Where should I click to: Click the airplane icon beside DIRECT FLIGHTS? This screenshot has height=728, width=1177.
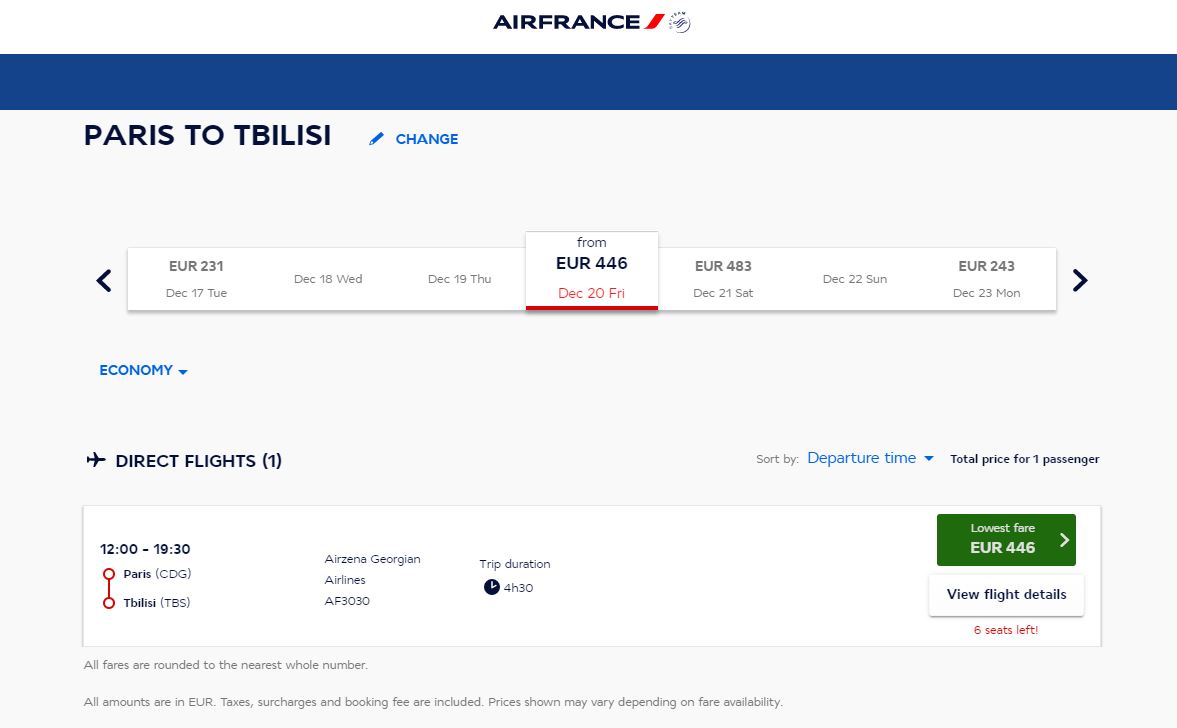coord(95,460)
